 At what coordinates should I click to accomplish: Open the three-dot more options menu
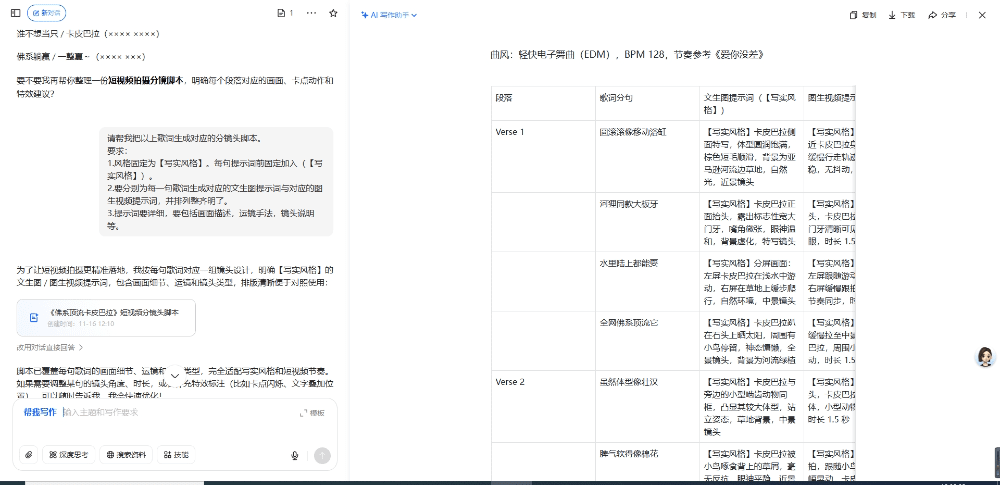tap(312, 14)
